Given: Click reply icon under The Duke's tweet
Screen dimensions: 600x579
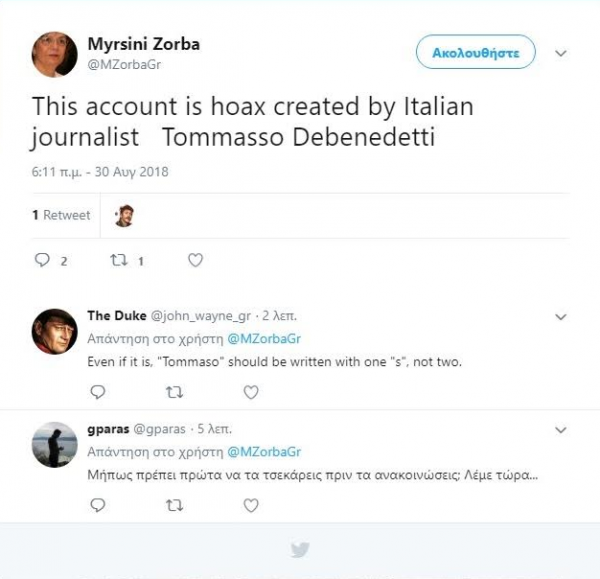Looking at the screenshot, I should coord(97,392).
